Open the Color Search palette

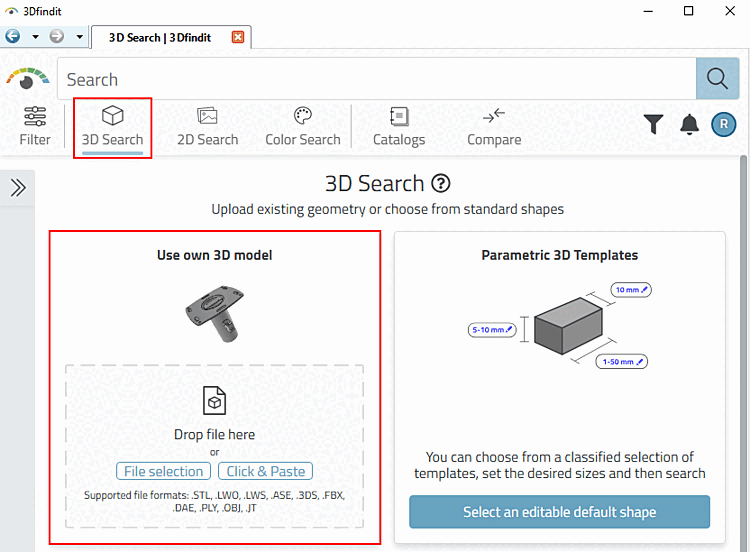[x=303, y=126]
